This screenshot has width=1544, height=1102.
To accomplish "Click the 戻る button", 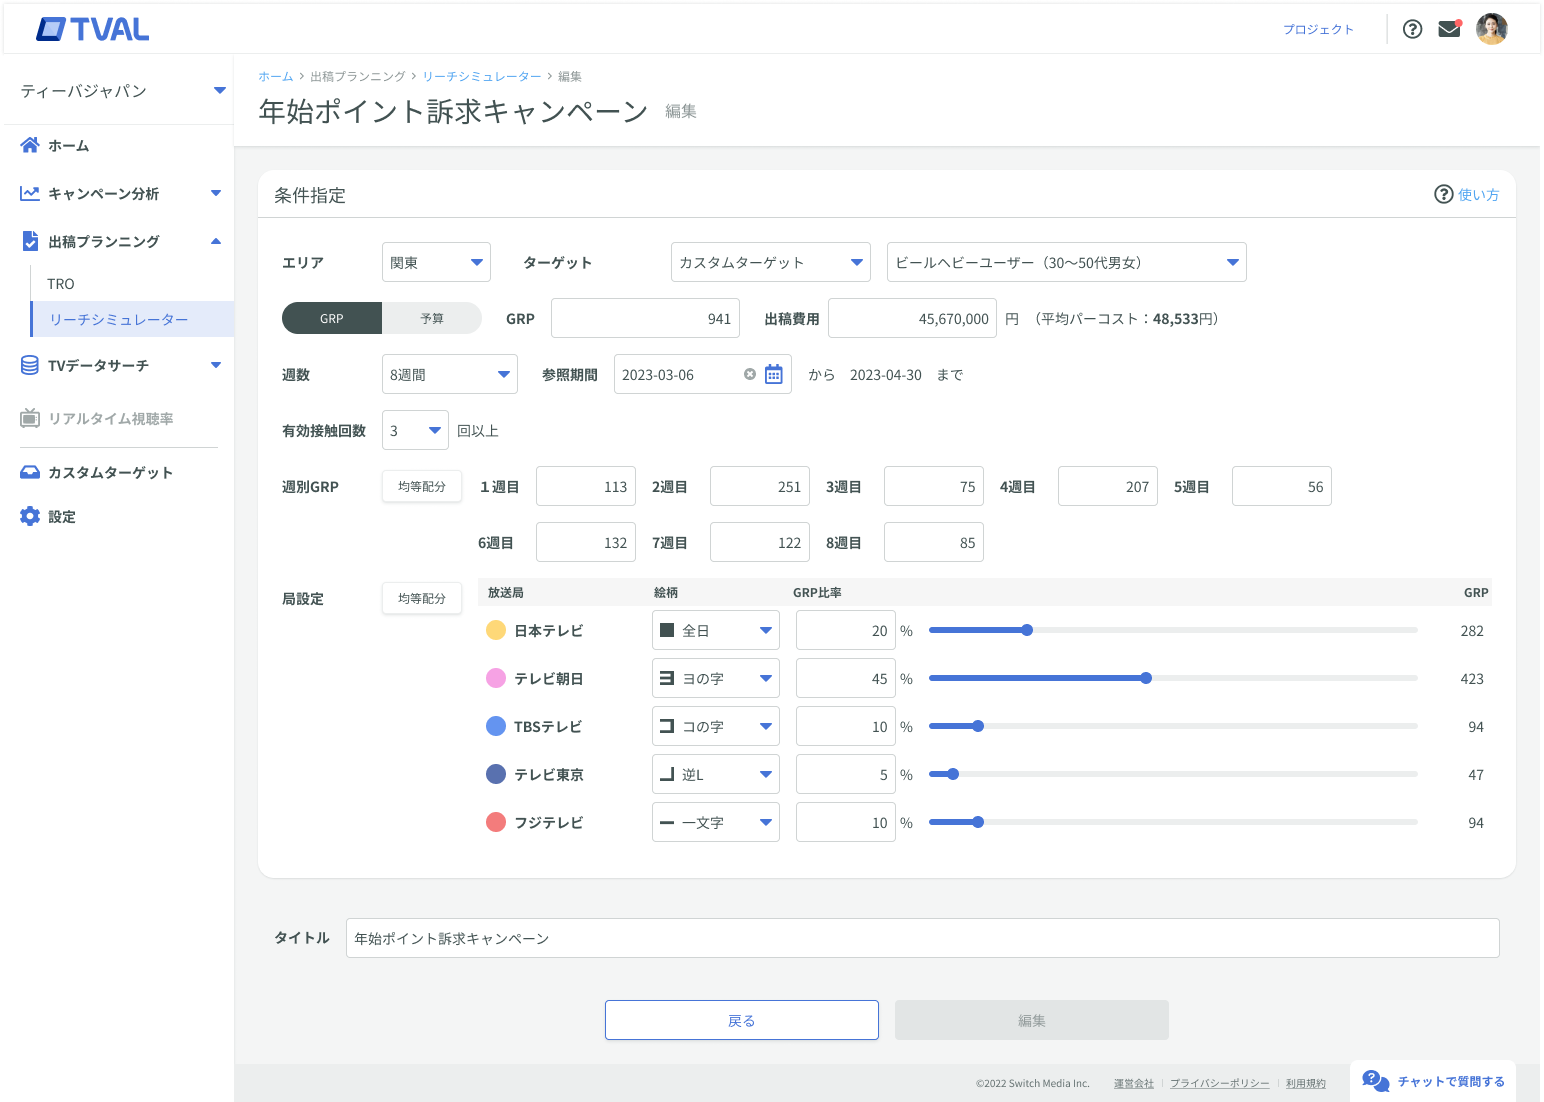I will click(x=741, y=1020).
